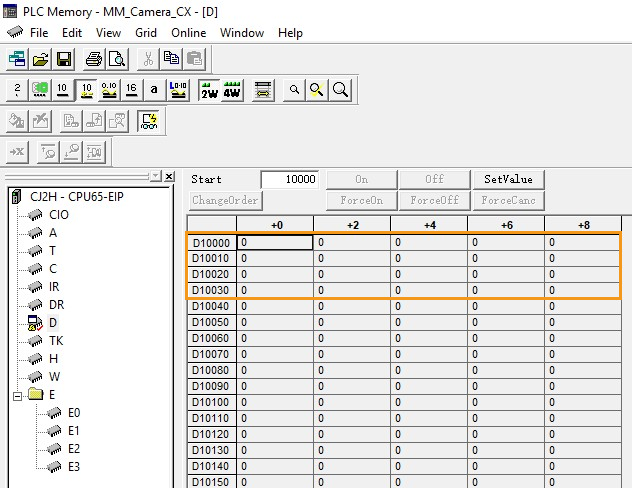The width and height of the screenshot is (632, 488).
Task: Click the largest magnifier zoom icon
Action: pyautogui.click(x=341, y=90)
